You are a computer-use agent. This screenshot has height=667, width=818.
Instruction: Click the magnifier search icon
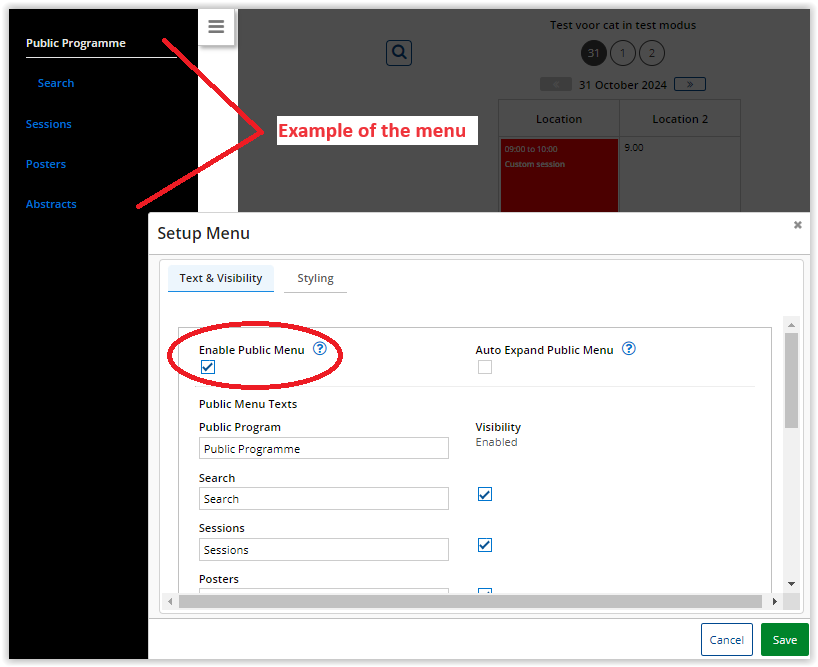tap(398, 53)
